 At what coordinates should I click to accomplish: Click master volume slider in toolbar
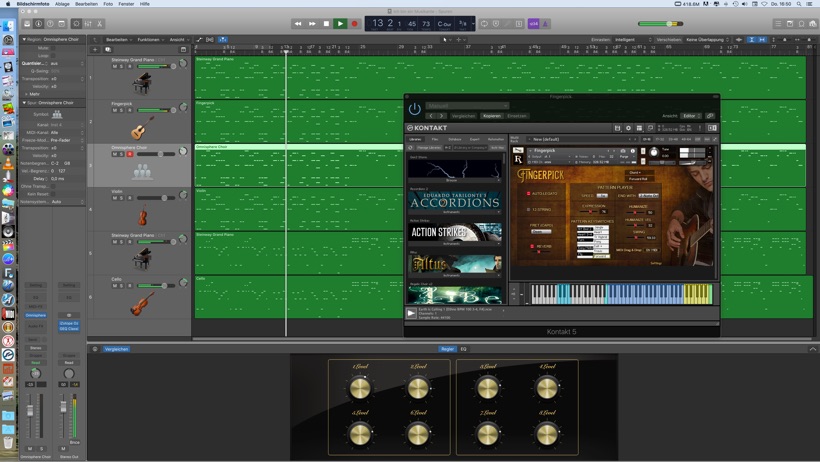click(660, 24)
